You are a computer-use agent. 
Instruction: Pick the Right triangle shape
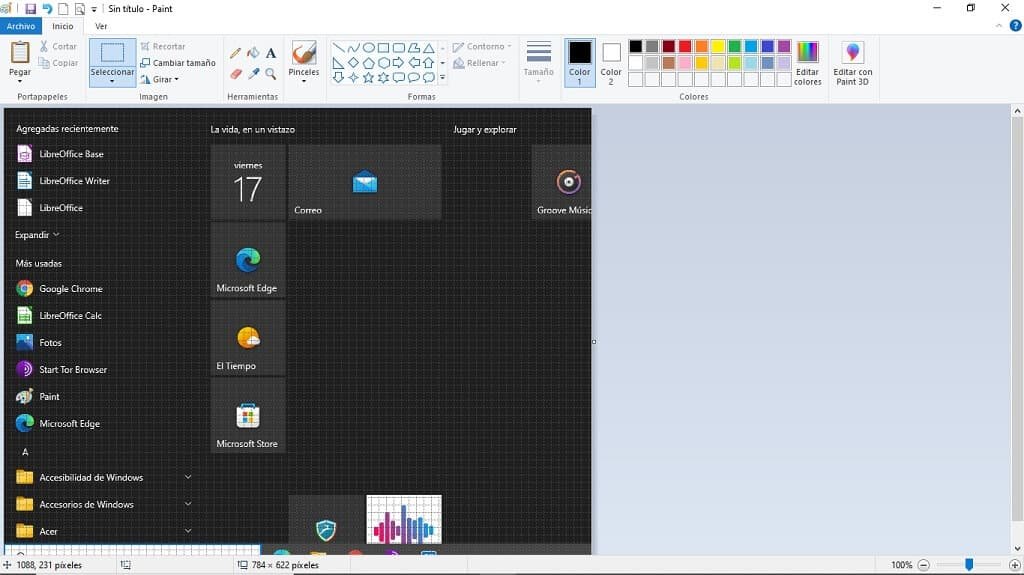pyautogui.click(x=338, y=63)
